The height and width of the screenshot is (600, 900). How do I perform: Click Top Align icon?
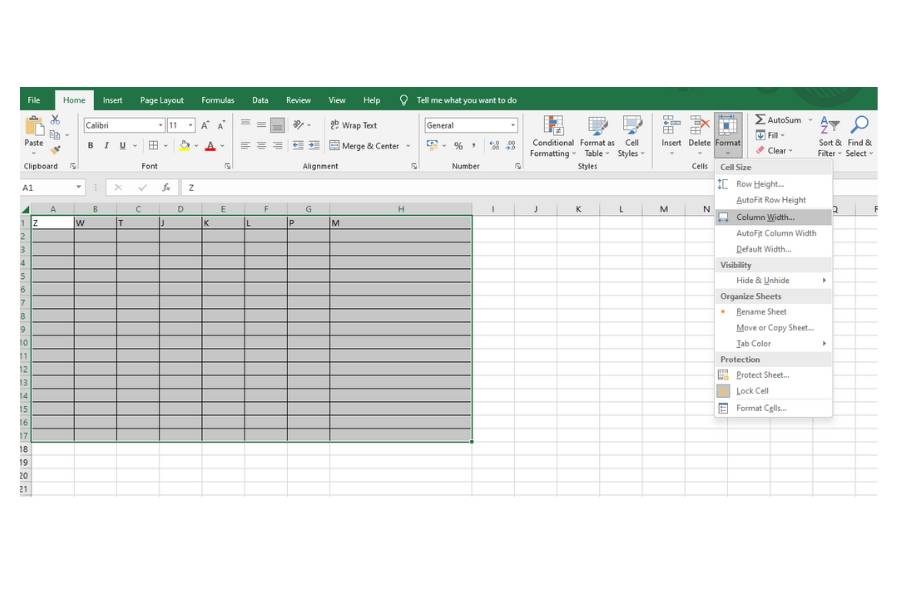pos(245,125)
